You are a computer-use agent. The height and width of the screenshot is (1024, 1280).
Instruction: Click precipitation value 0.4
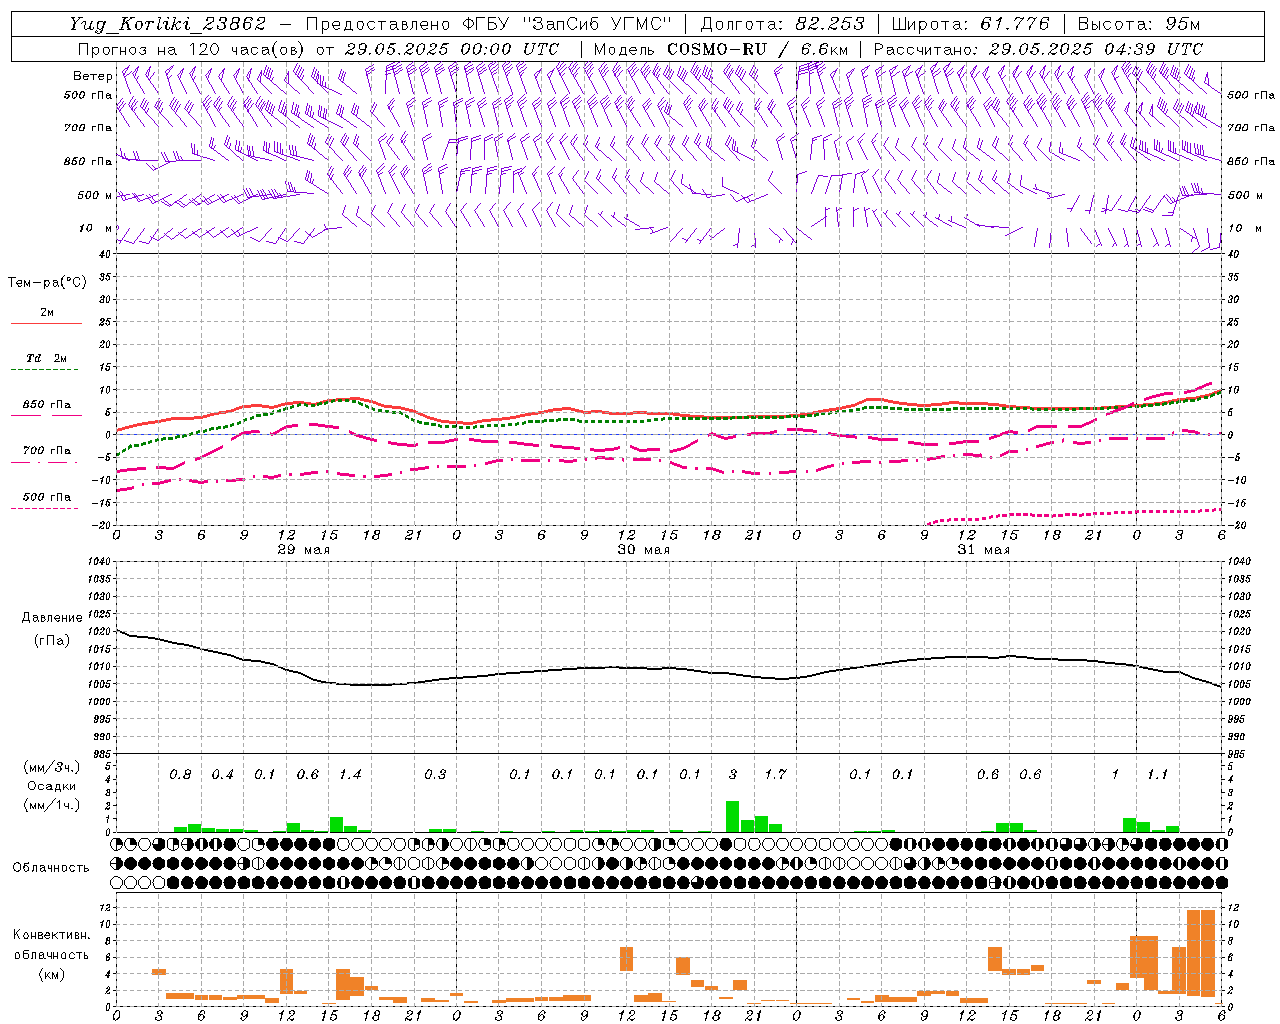[x=222, y=775]
